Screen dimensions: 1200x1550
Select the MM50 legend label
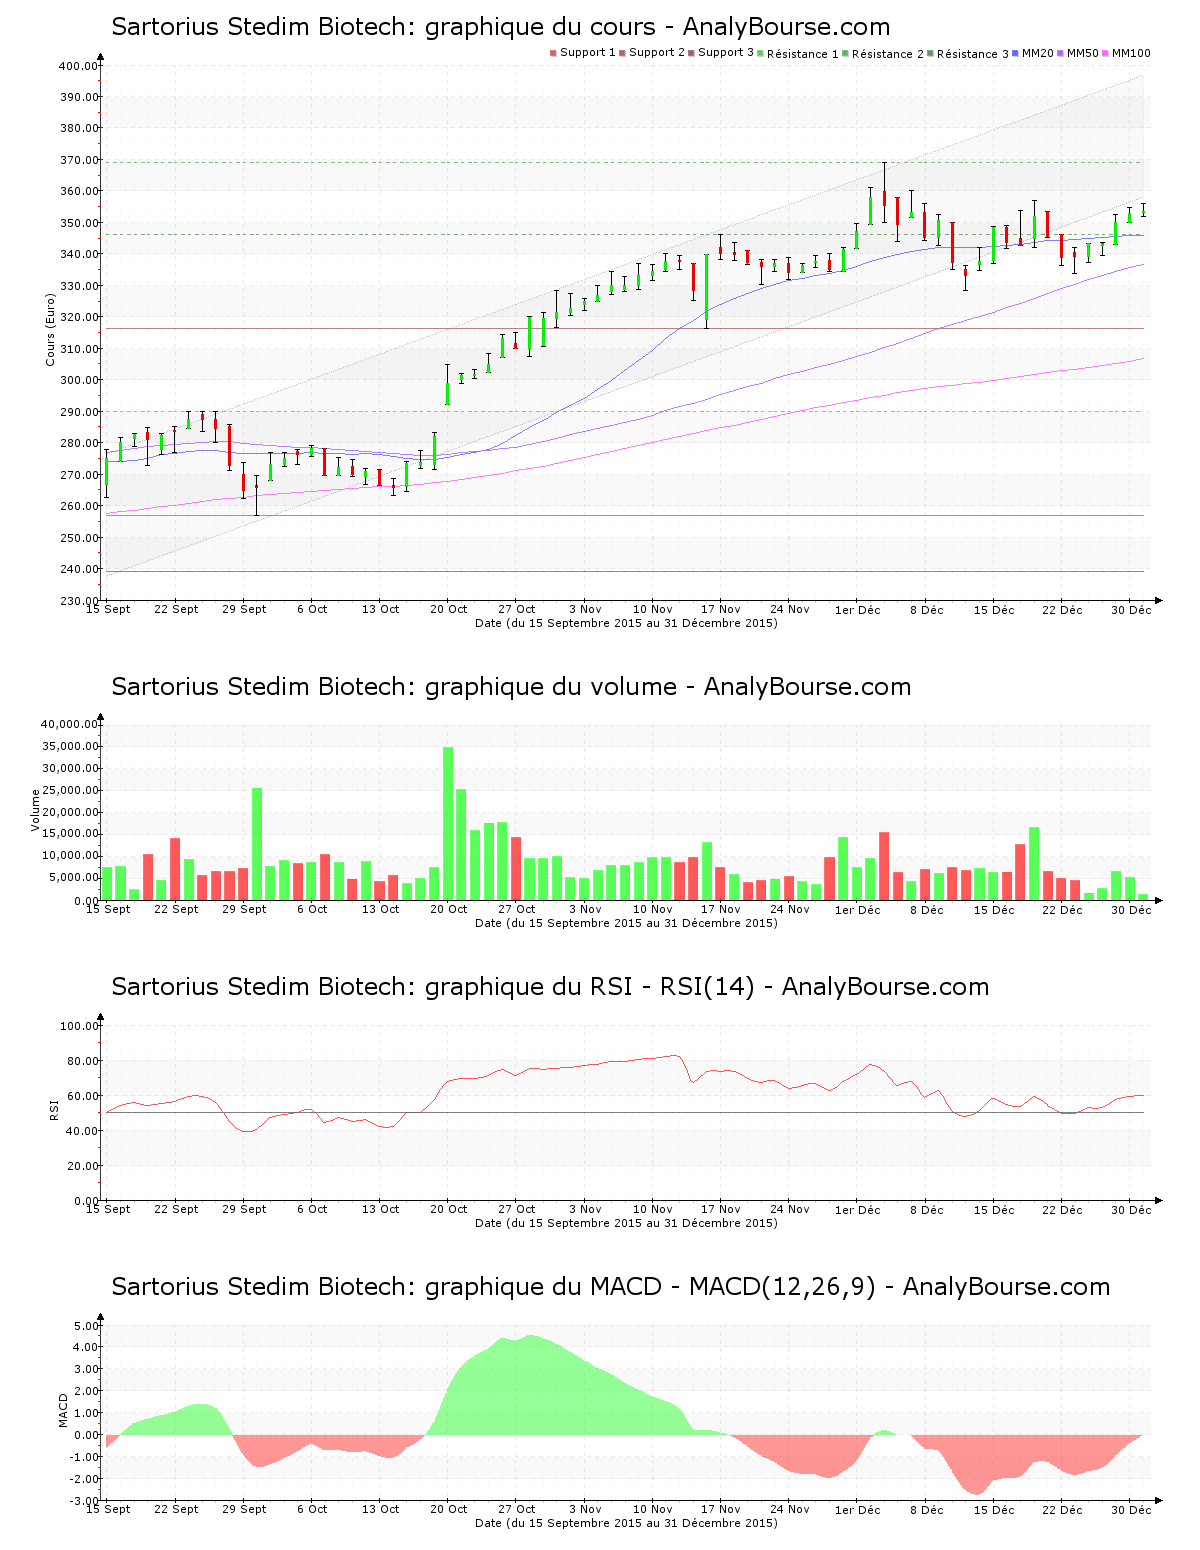(x=1083, y=53)
